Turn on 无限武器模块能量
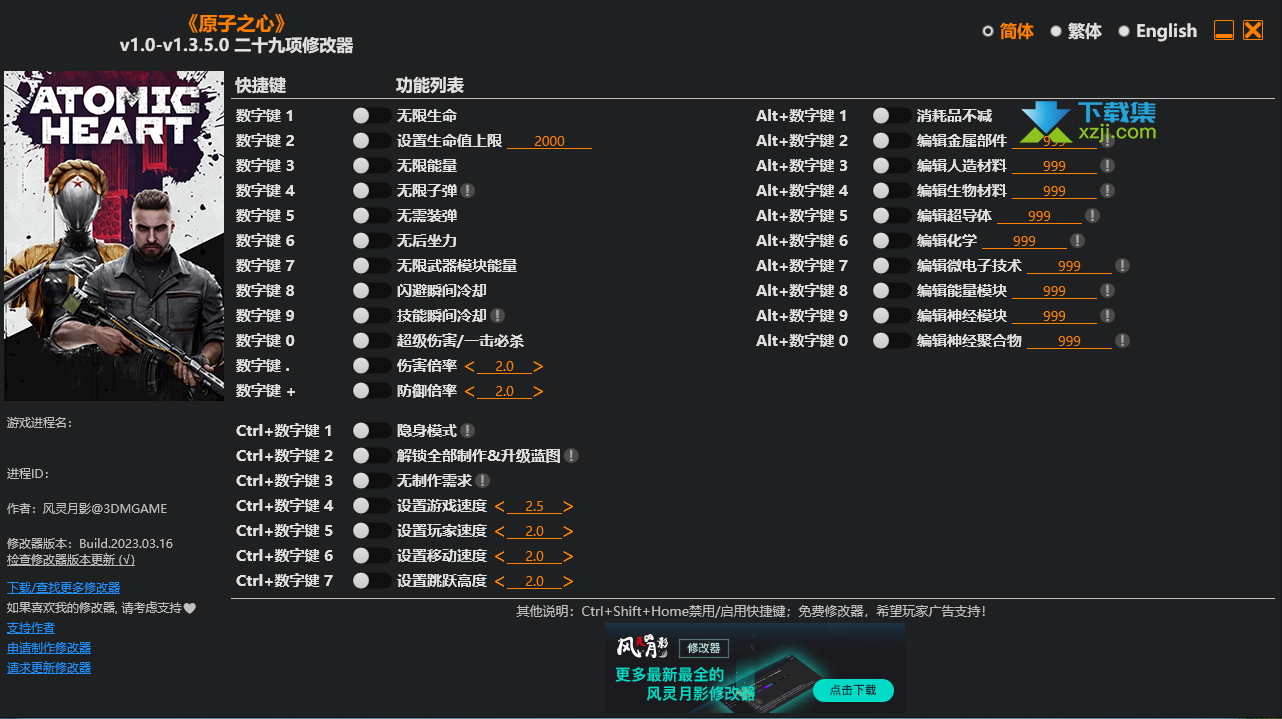This screenshot has width=1282, height=719. [371, 265]
